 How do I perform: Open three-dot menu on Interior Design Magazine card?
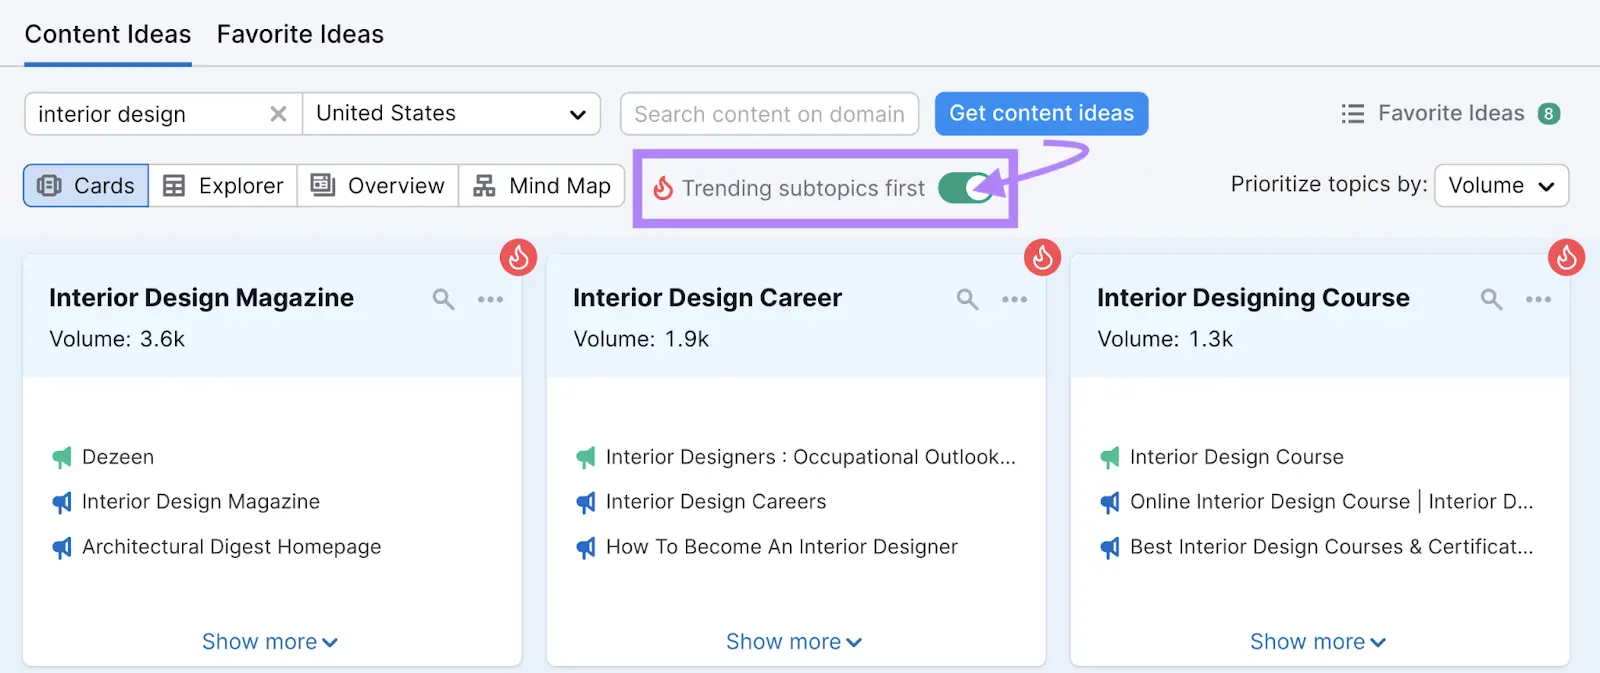[490, 299]
